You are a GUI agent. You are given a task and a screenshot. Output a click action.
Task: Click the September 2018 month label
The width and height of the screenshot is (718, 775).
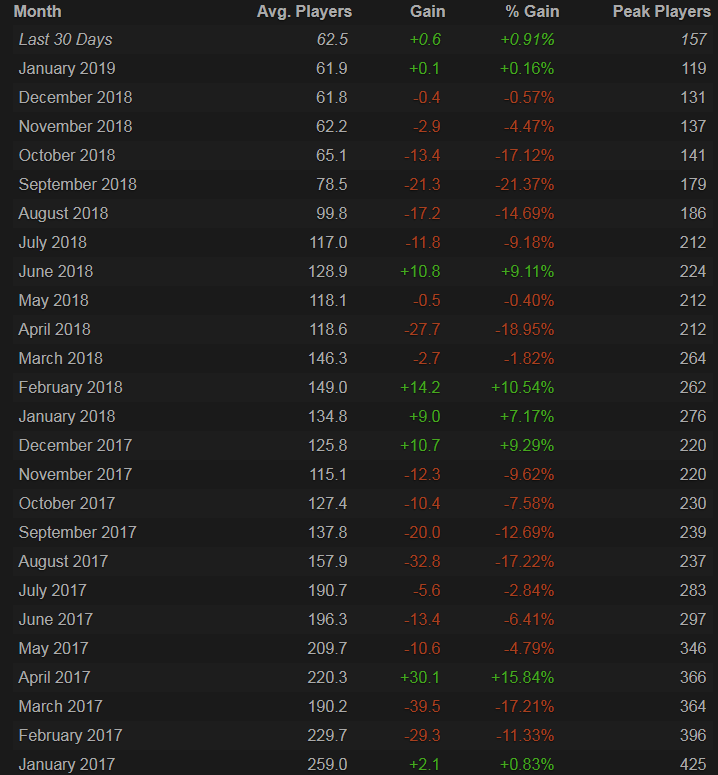point(77,185)
